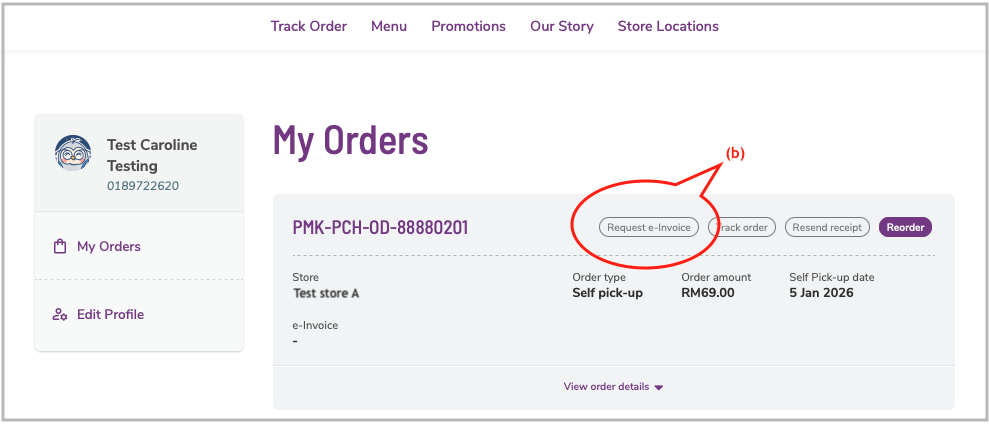Click the phone number 0189722620

[x=143, y=186]
